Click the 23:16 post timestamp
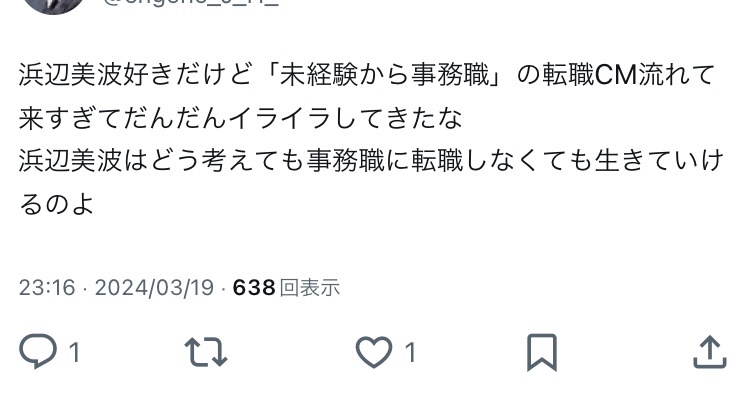750x420 pixels. coord(47,288)
